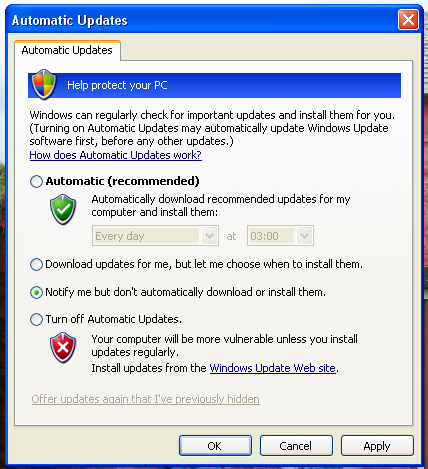
Task: Open the 03:00 time dropdown
Action: [x=280, y=236]
